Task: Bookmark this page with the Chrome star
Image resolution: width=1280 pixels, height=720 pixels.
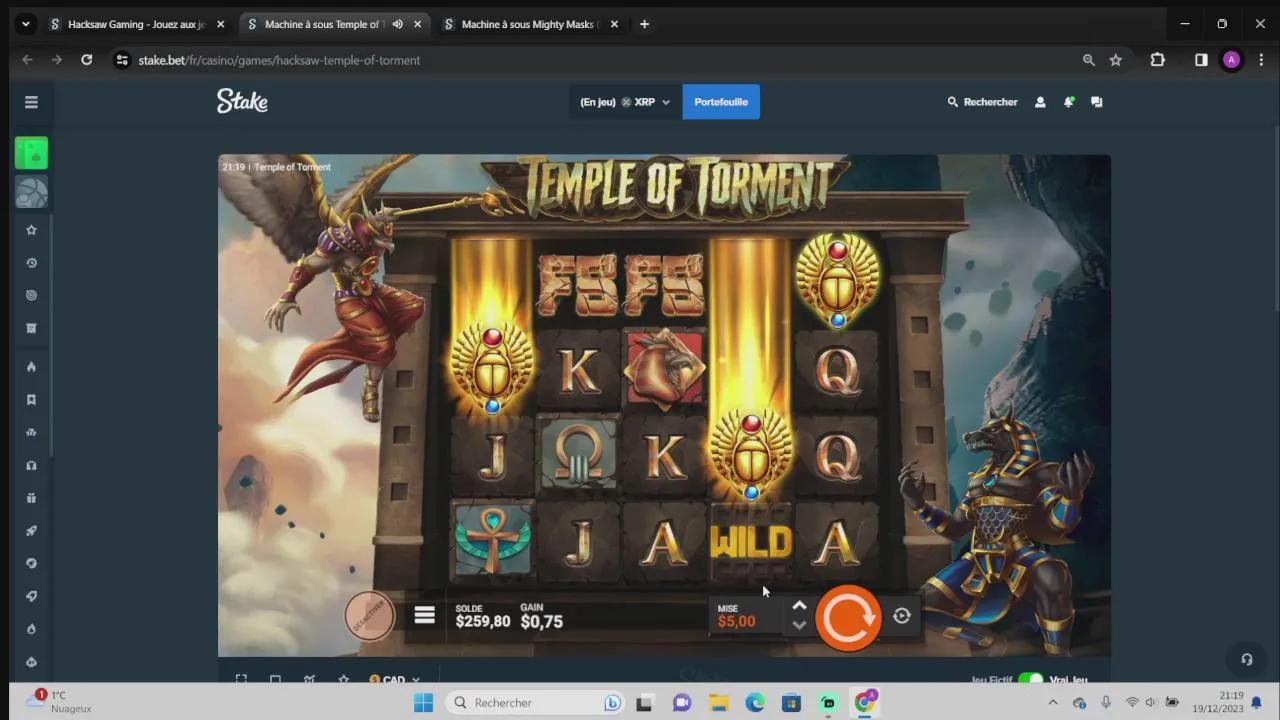Action: point(1116,60)
